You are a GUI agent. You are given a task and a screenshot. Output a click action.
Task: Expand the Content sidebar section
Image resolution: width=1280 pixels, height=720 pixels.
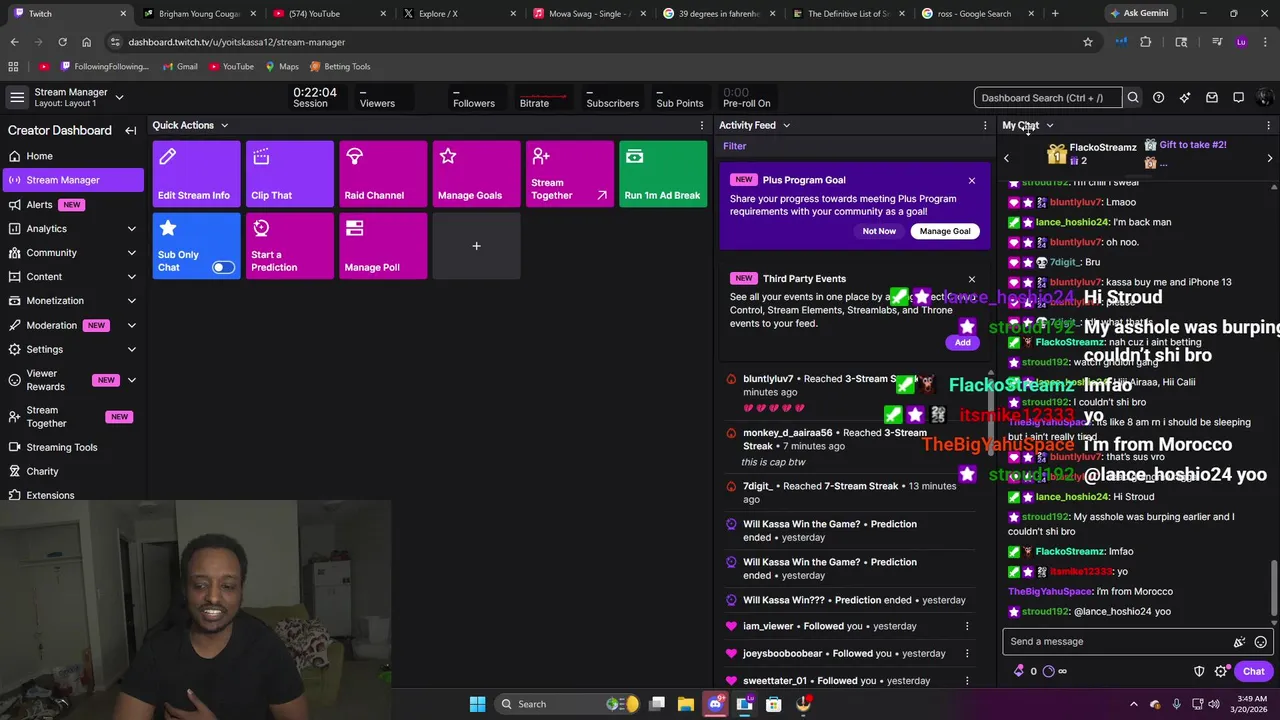click(x=131, y=277)
